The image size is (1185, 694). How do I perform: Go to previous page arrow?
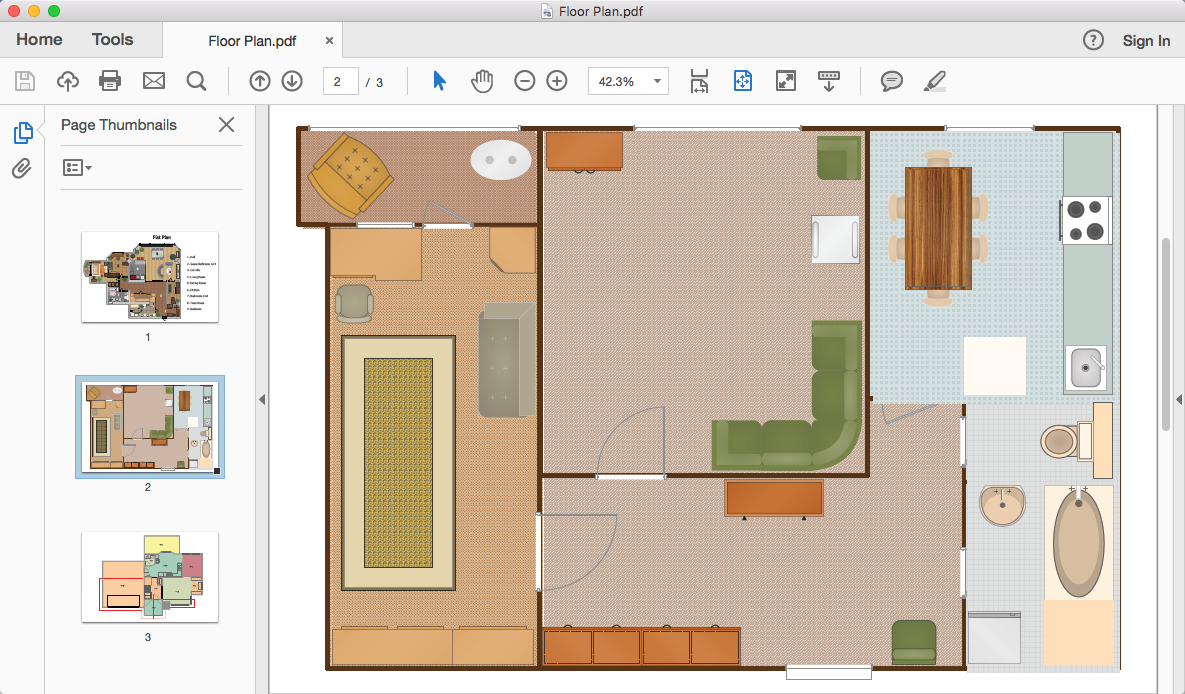tap(260, 81)
